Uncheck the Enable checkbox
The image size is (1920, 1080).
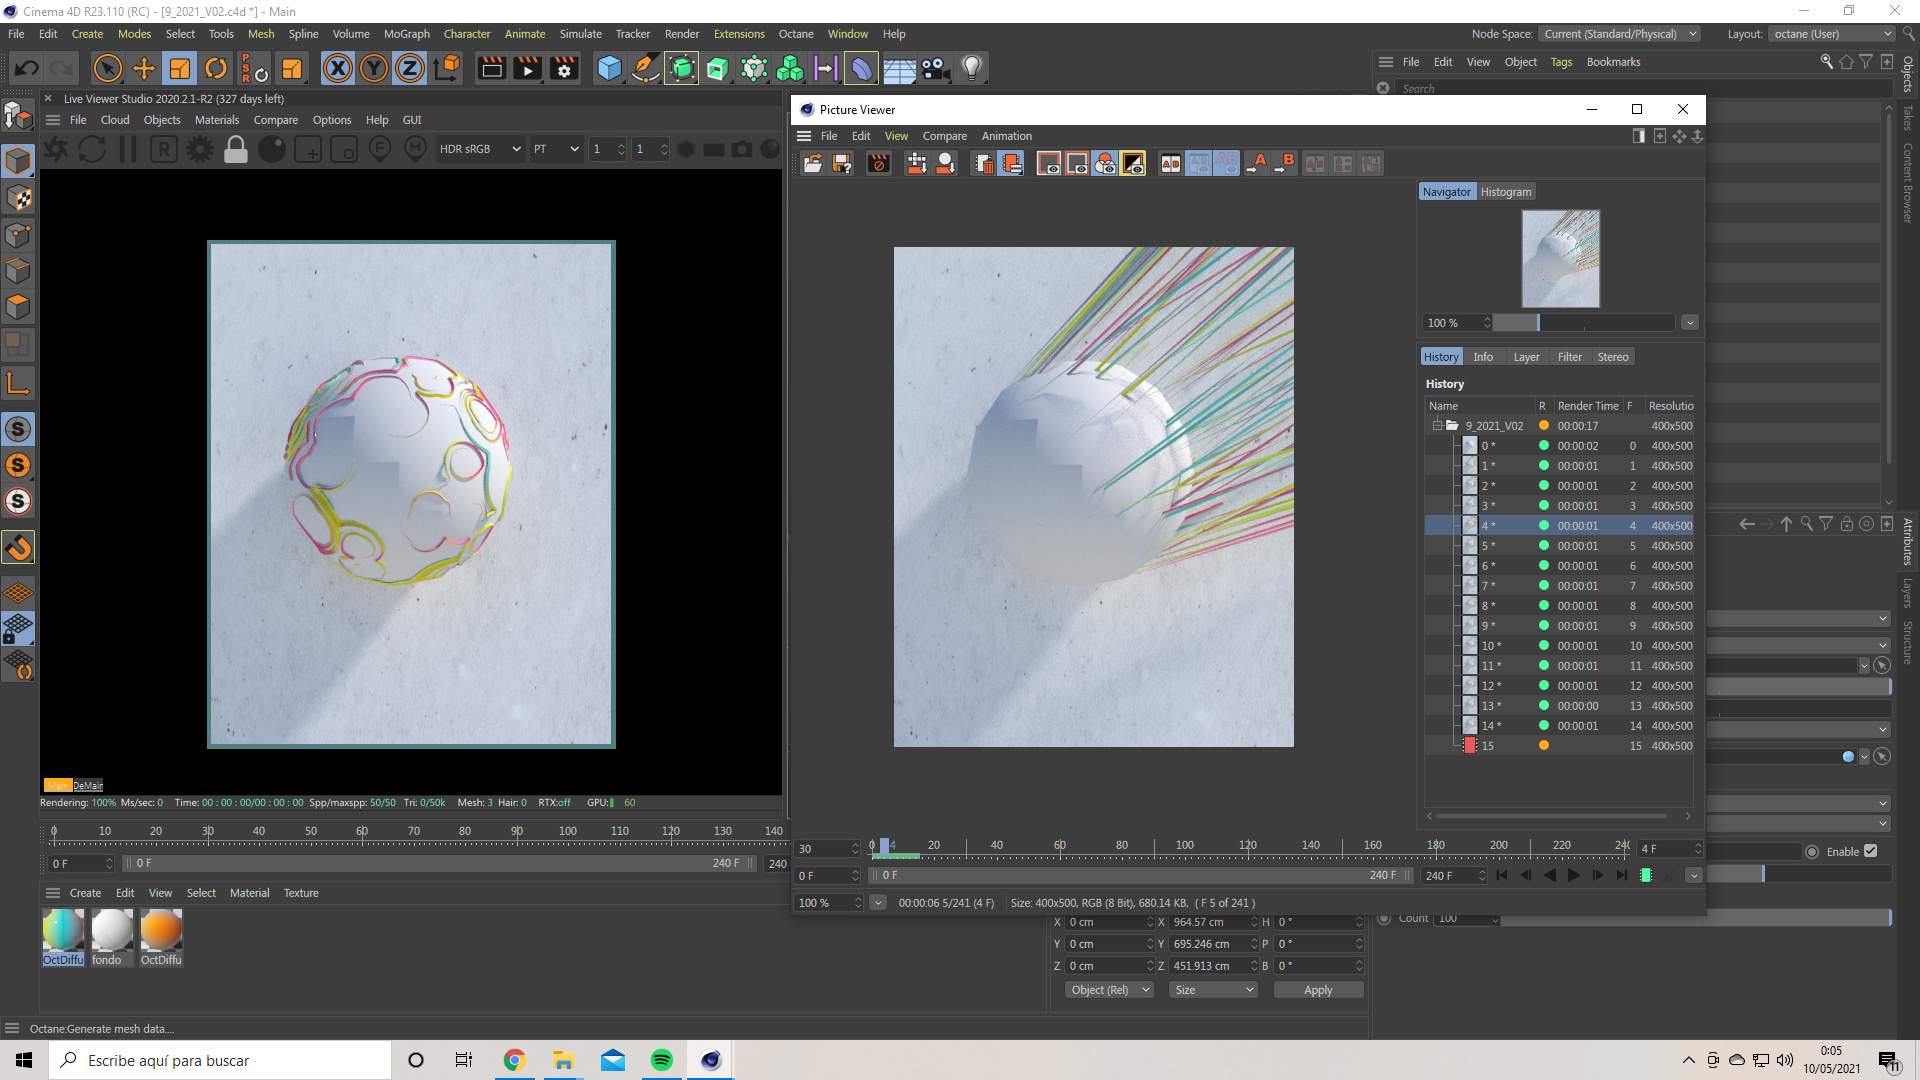pos(1870,851)
